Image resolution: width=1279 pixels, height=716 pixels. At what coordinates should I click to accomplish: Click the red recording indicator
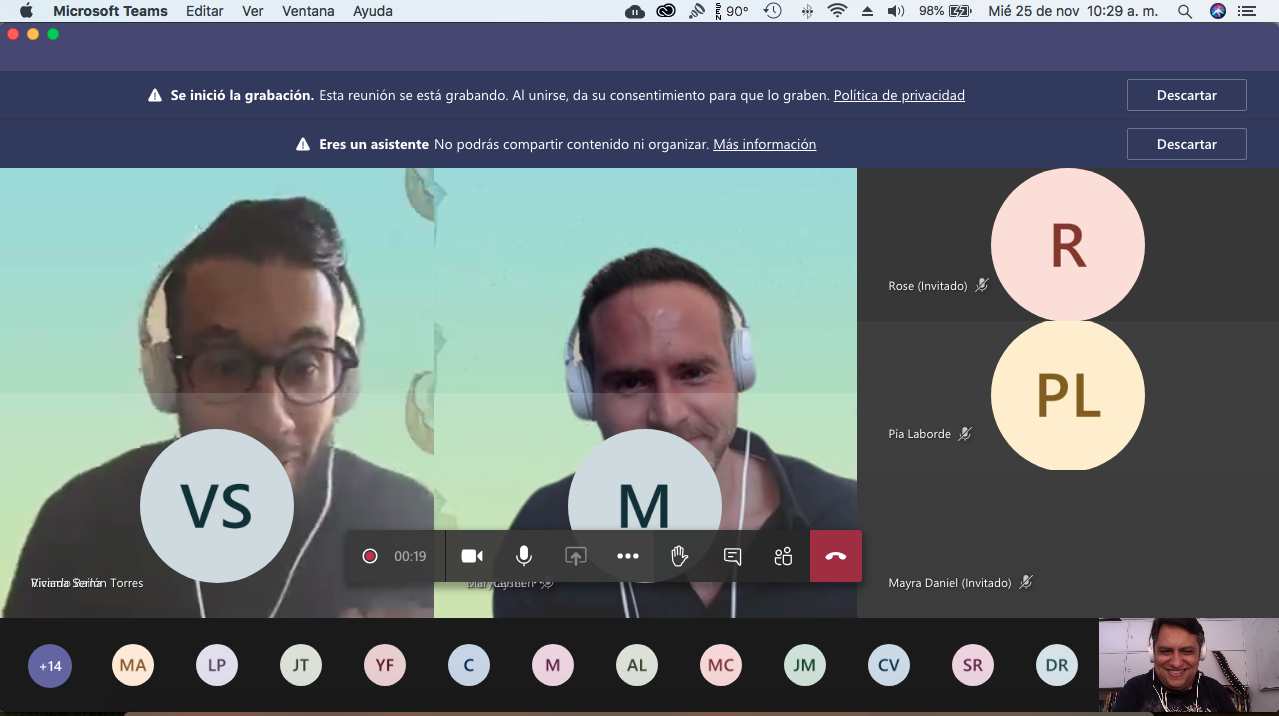tap(370, 556)
